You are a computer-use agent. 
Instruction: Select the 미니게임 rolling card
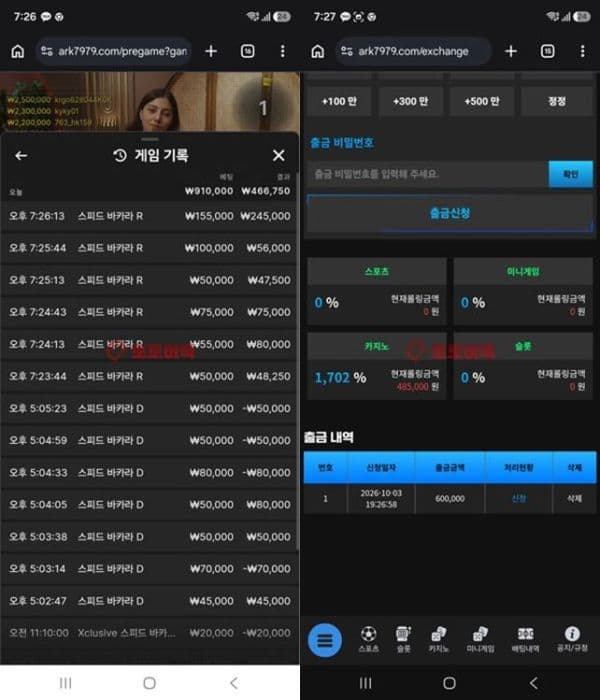[523, 292]
